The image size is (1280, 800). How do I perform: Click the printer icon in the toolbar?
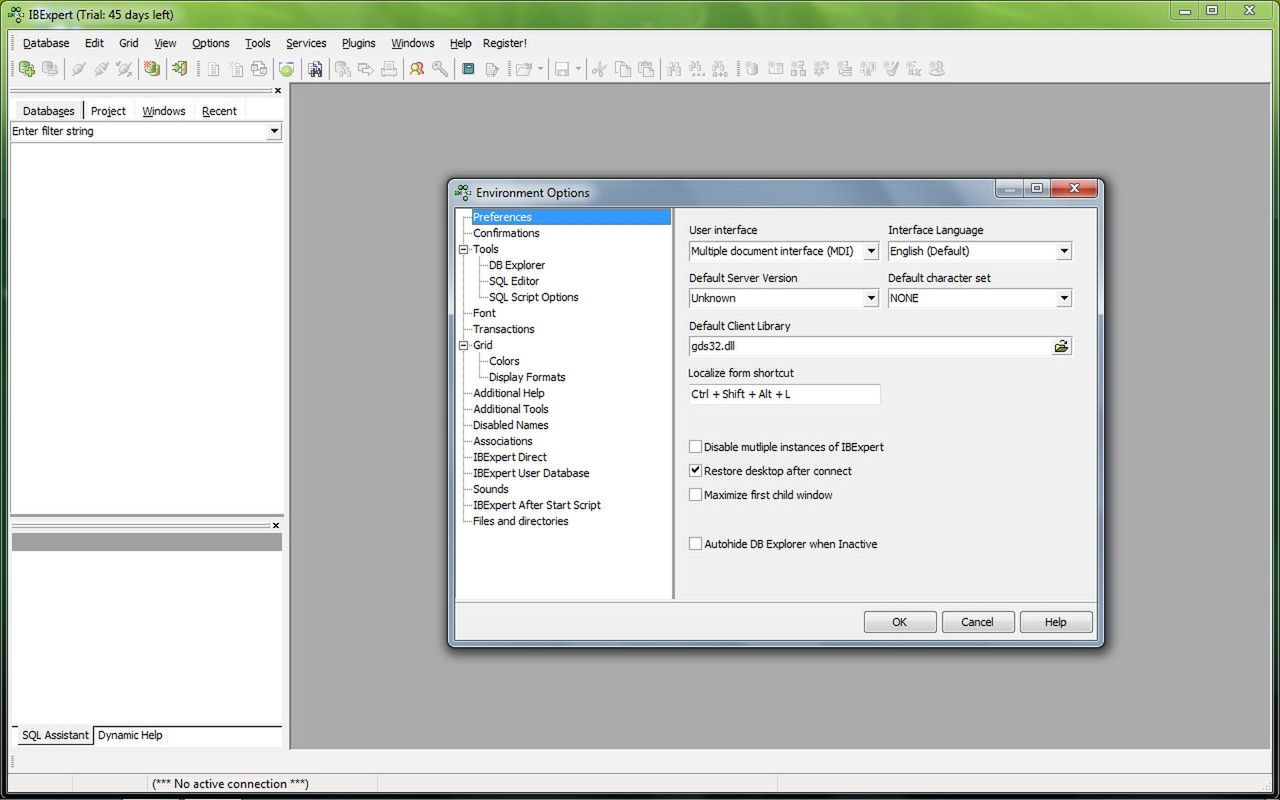389,69
